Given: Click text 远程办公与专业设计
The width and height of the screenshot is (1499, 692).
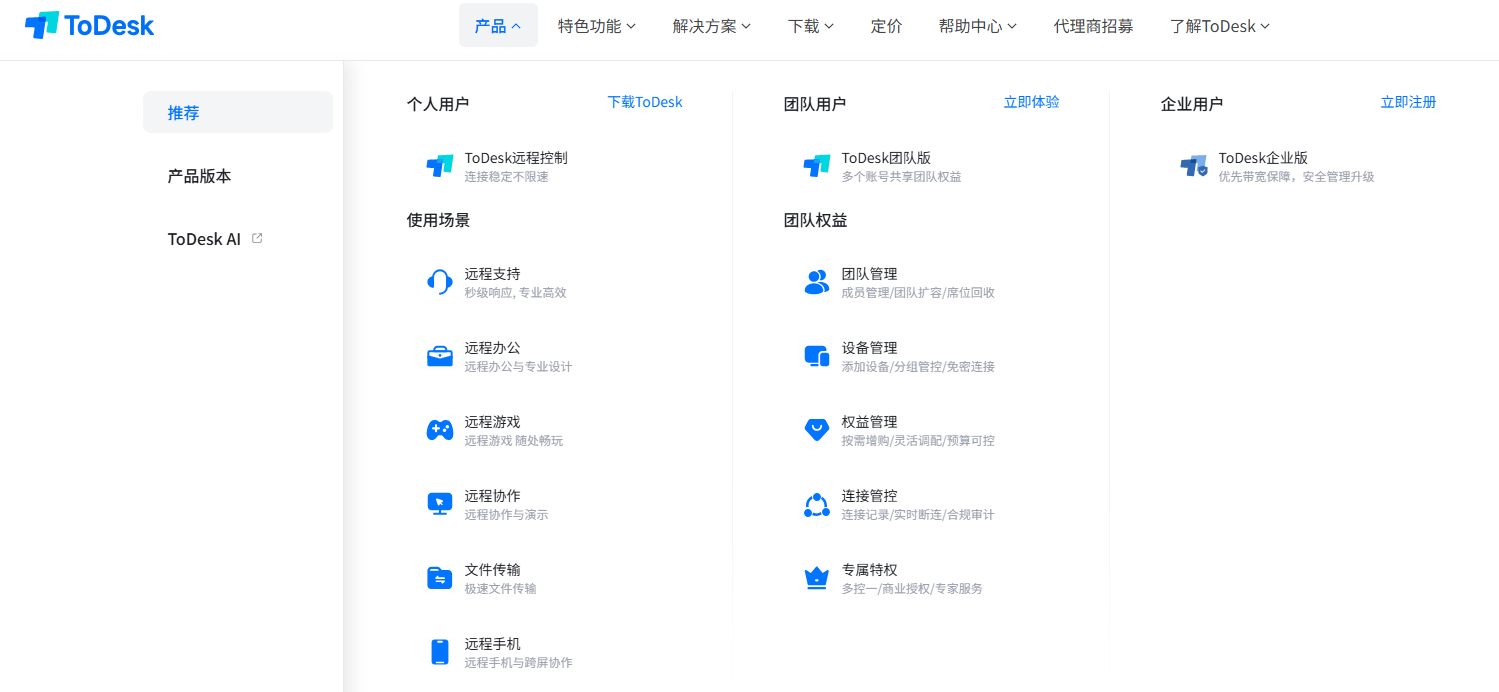Looking at the screenshot, I should click(519, 367).
